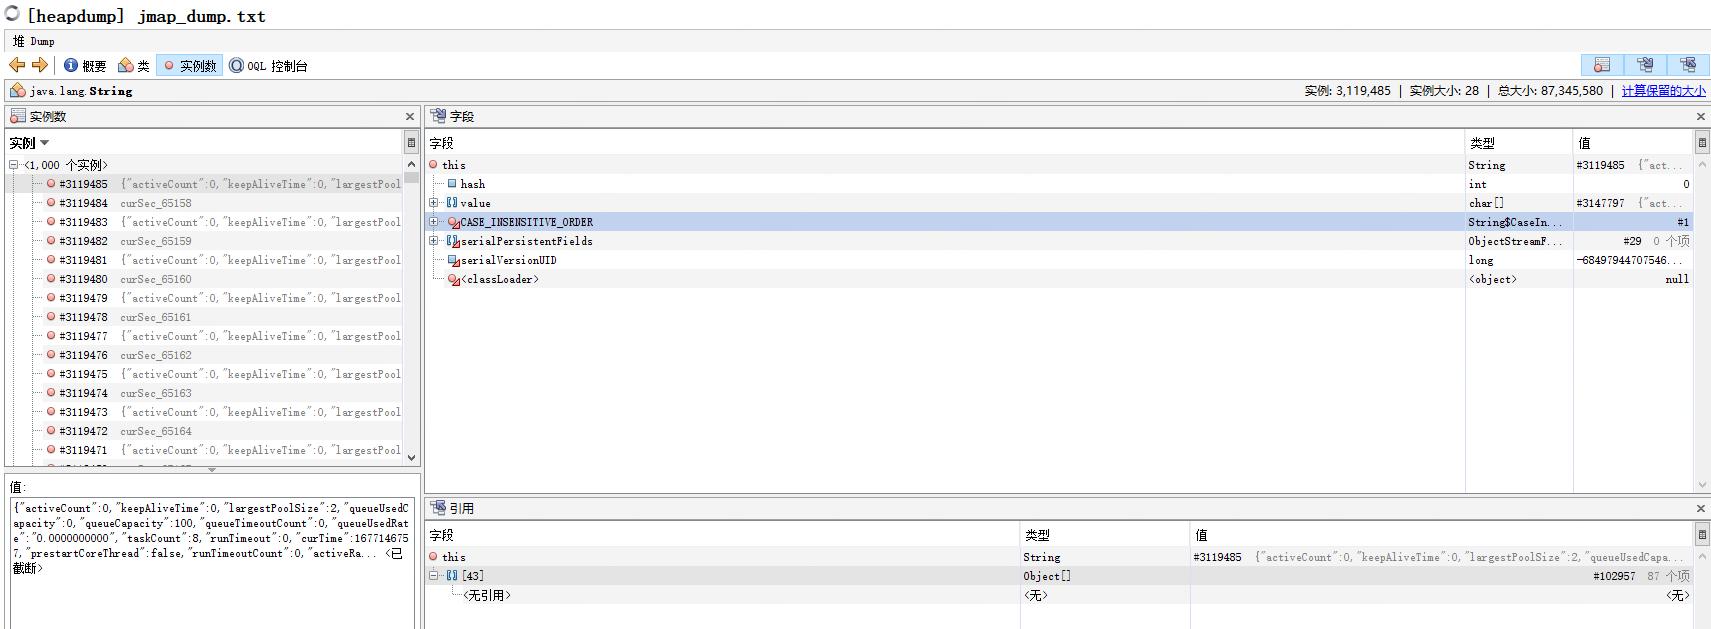
Task: Click the 实例数 panel header icon
Action: (x=18, y=116)
